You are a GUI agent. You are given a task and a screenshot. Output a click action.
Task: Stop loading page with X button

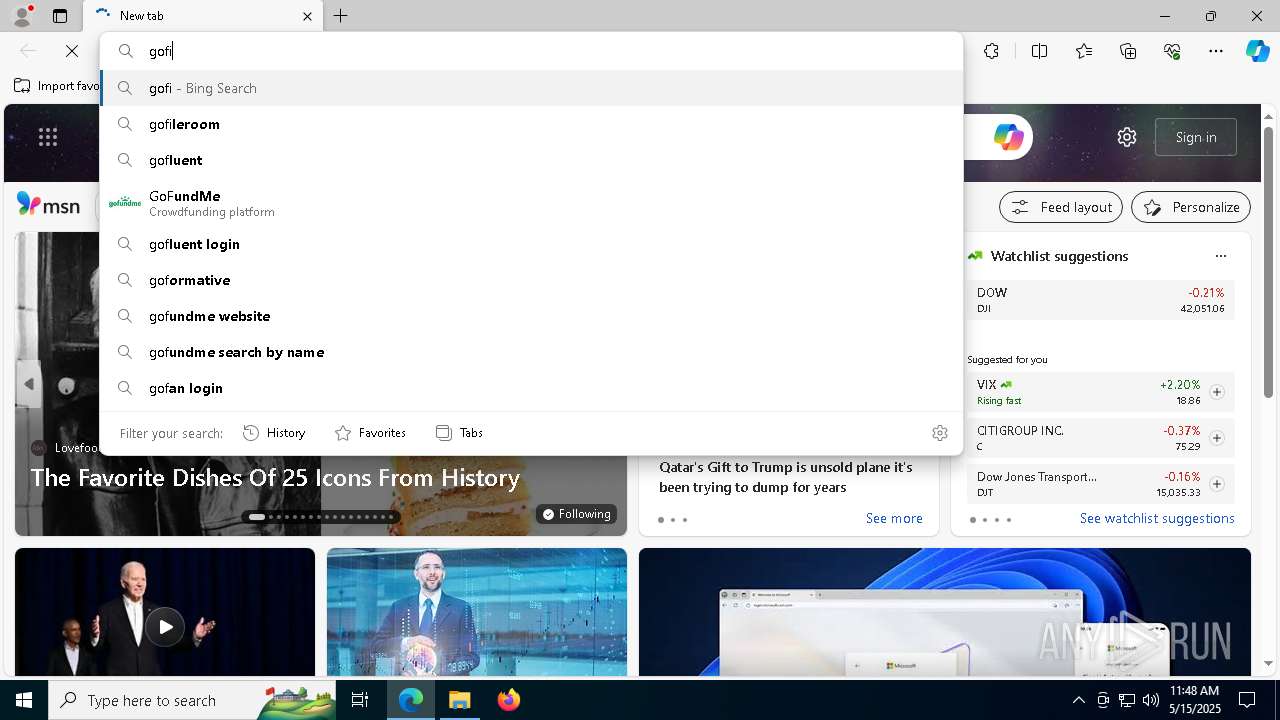[72, 51]
